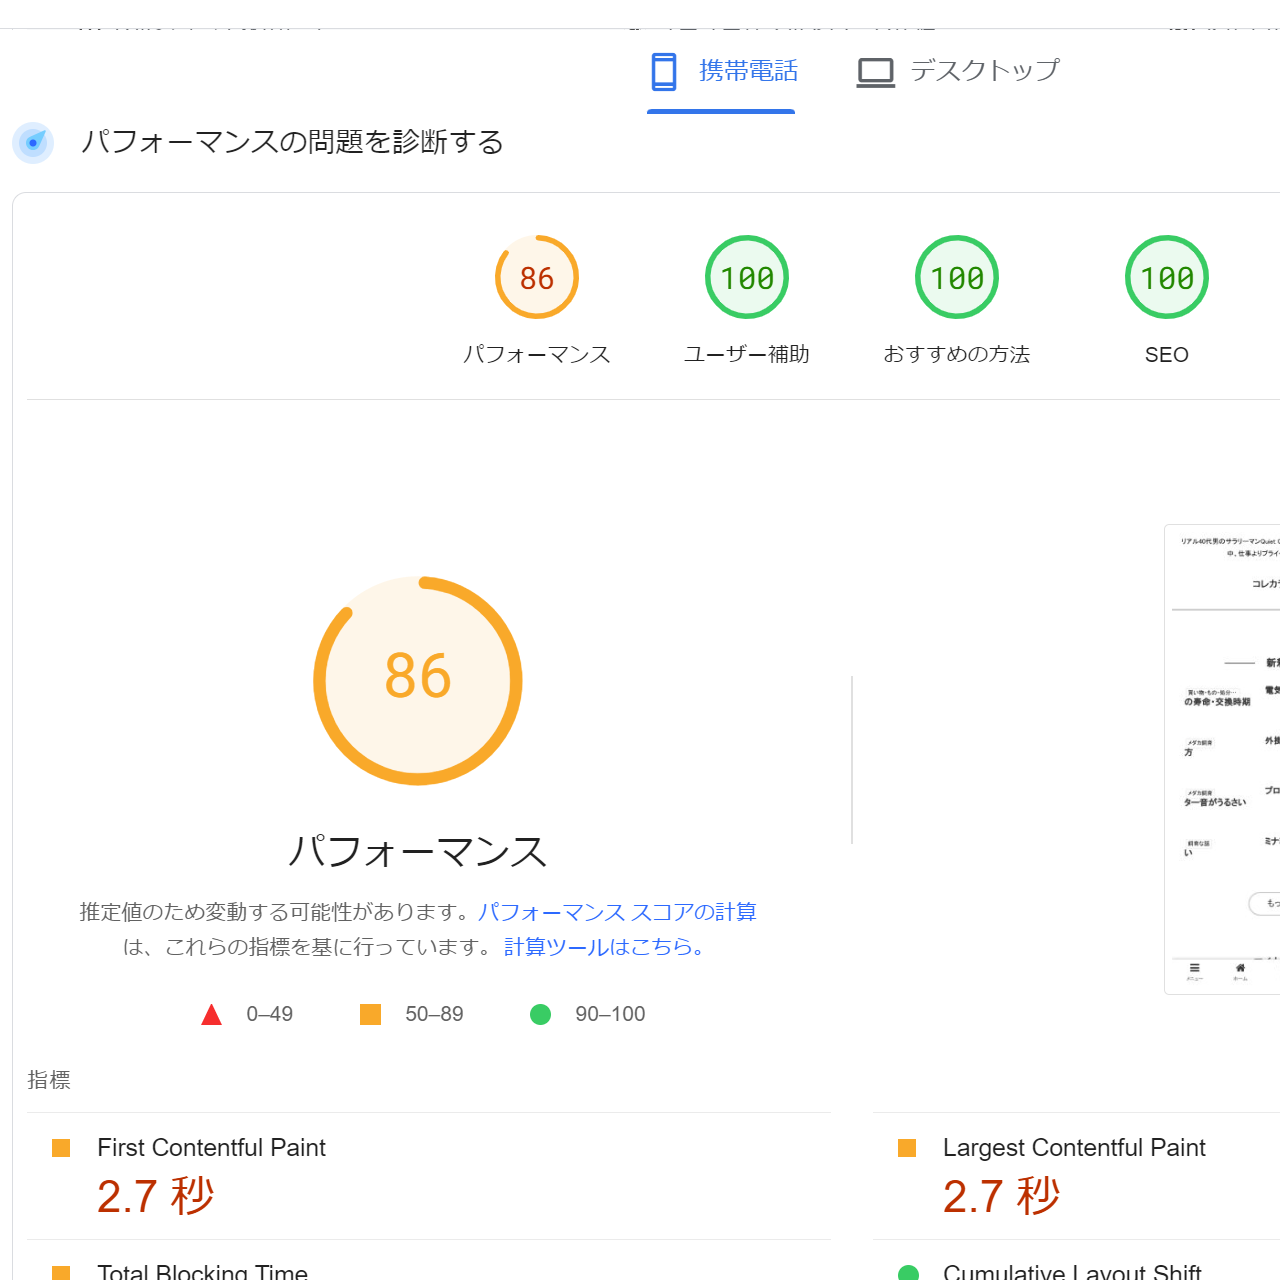Select the おすすめの方法 100 score gauge
Viewport: 1280px width, 1280px height.
coord(957,277)
